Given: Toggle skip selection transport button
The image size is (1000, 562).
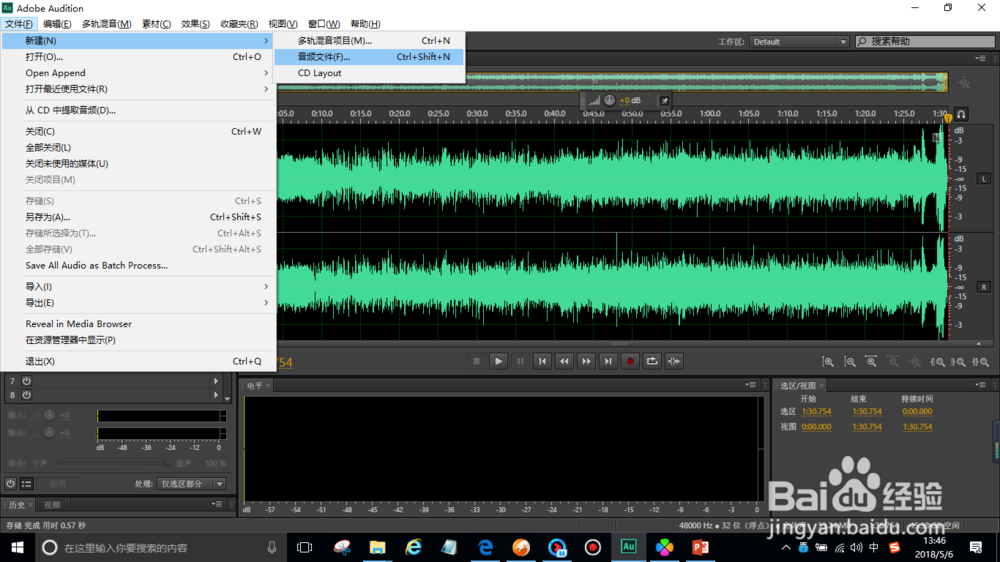Looking at the screenshot, I should [674, 361].
